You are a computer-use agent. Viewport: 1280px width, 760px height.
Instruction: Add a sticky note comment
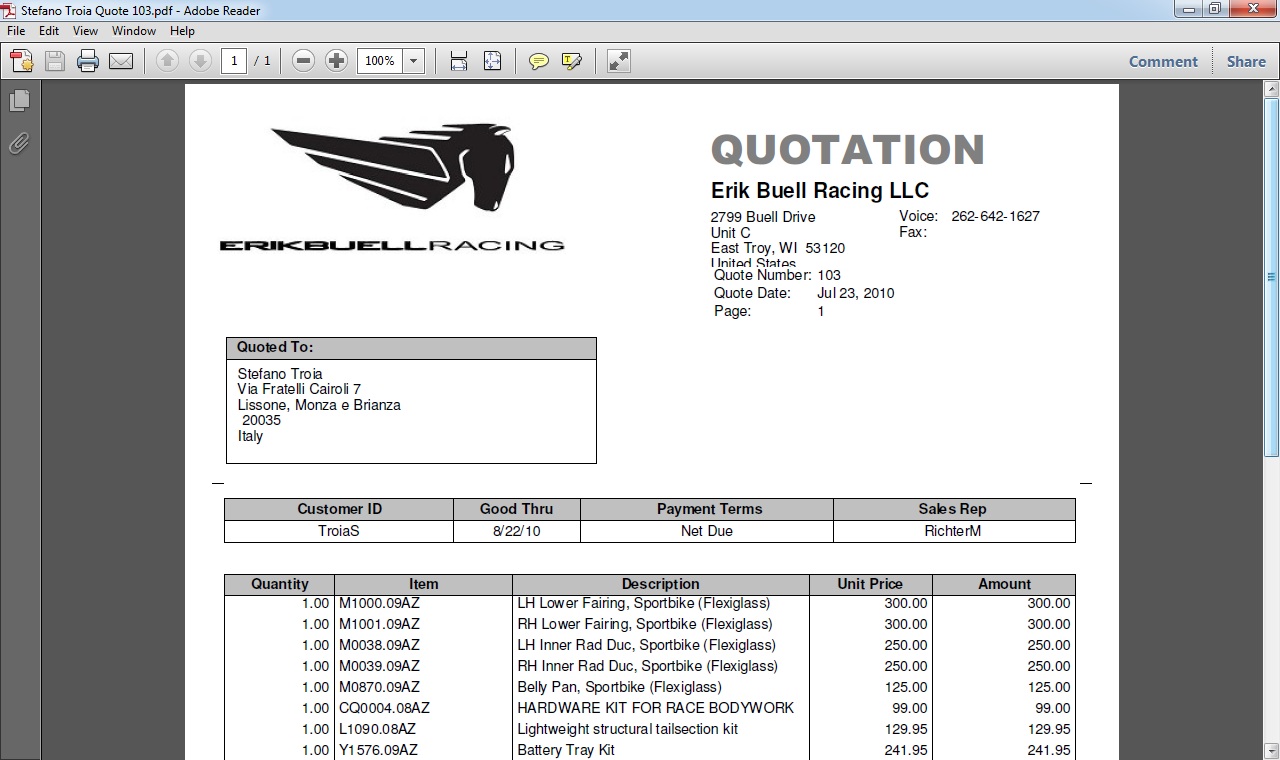(539, 61)
